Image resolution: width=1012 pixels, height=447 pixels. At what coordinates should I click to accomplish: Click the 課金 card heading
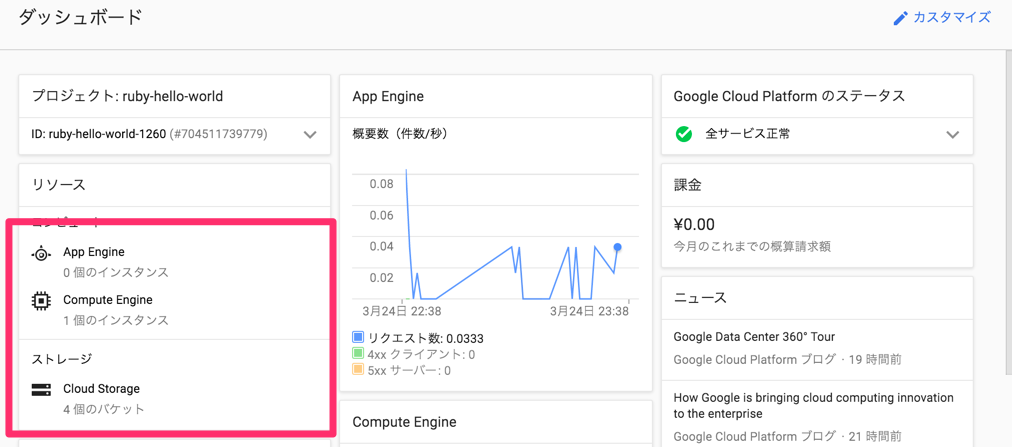tap(687, 185)
